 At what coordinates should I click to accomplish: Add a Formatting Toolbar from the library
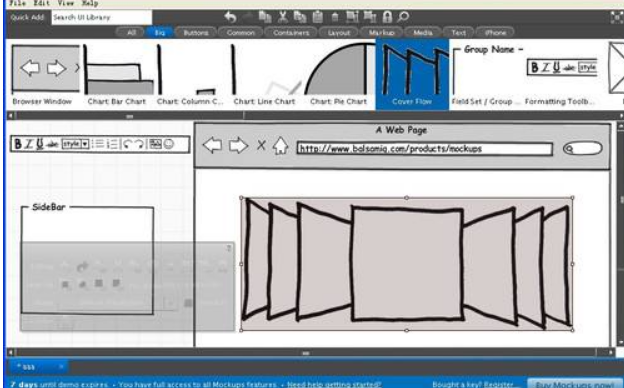point(561,74)
